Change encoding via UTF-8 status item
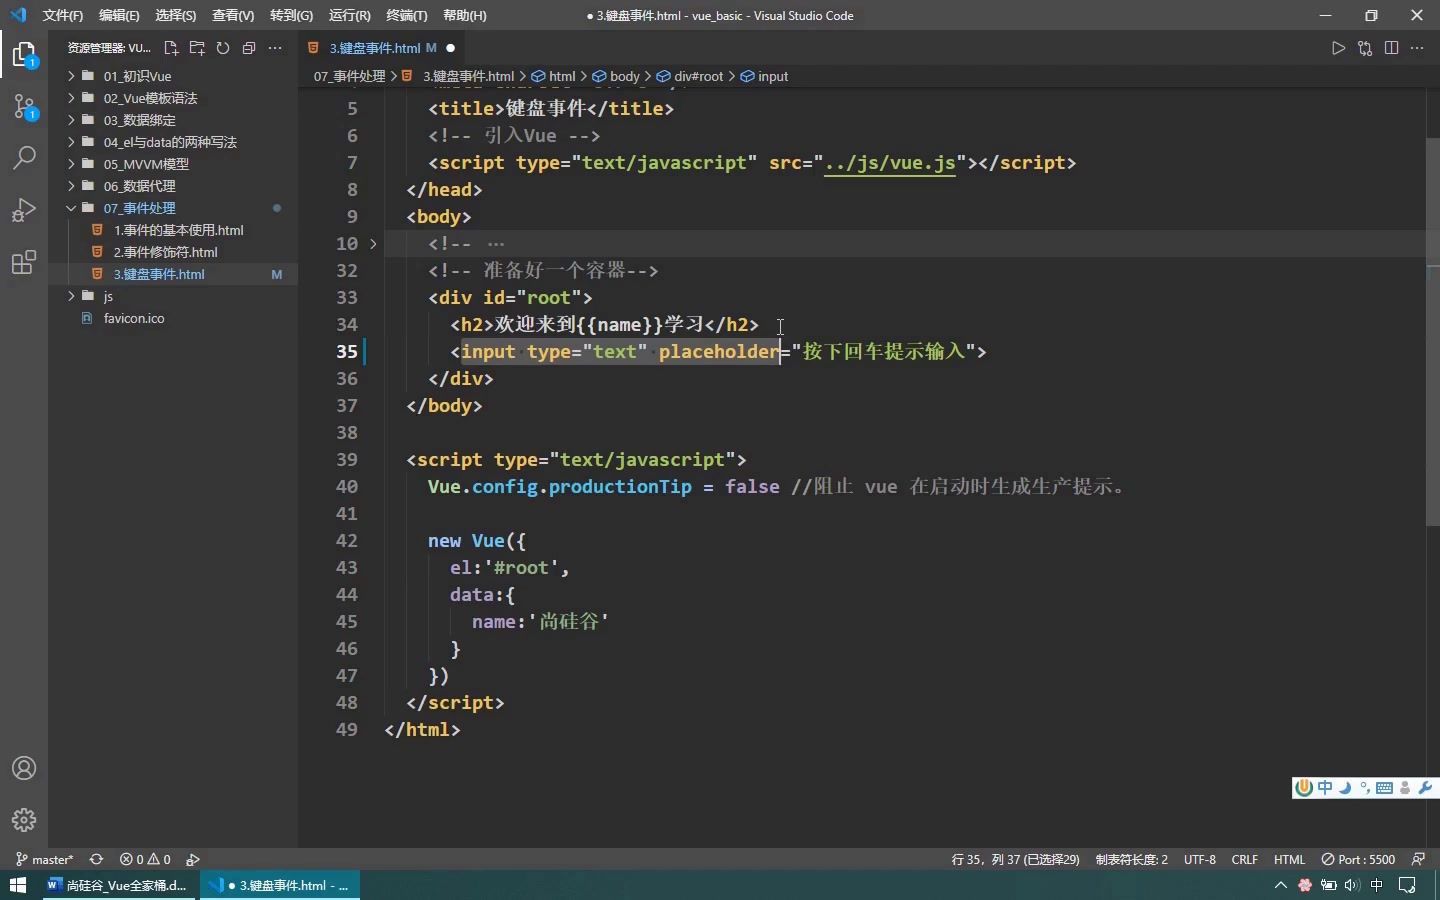Screen dimensions: 1440x900 tap(1200, 859)
